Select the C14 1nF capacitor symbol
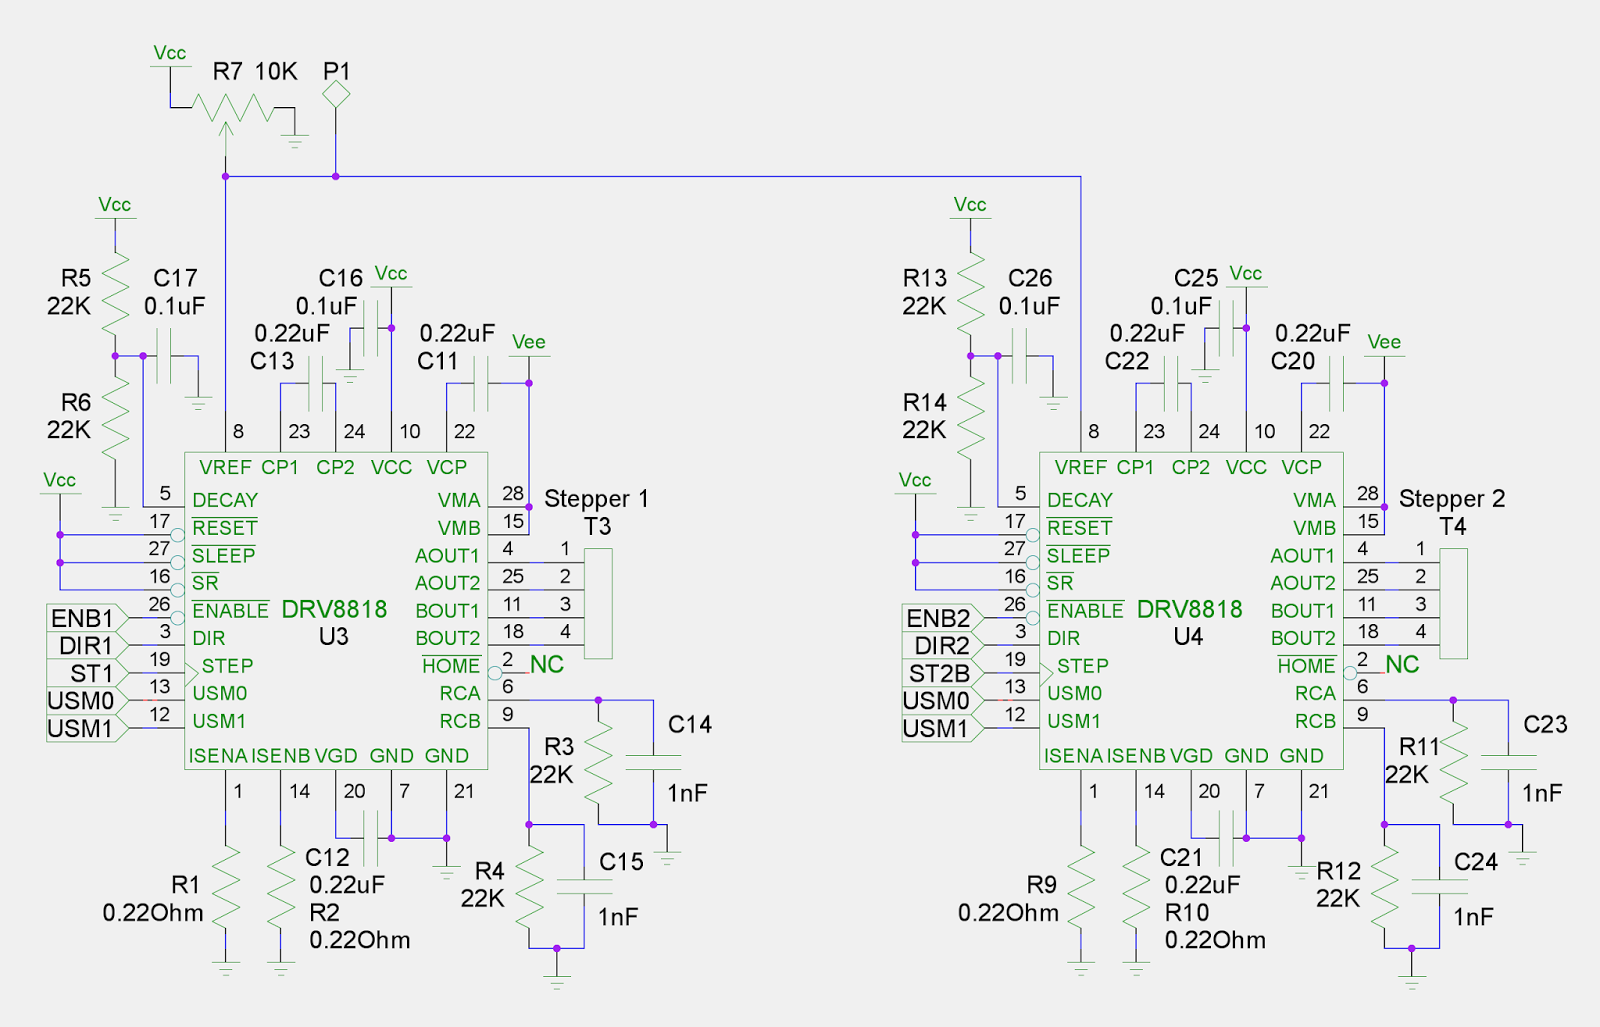1600x1027 pixels. [x=653, y=763]
